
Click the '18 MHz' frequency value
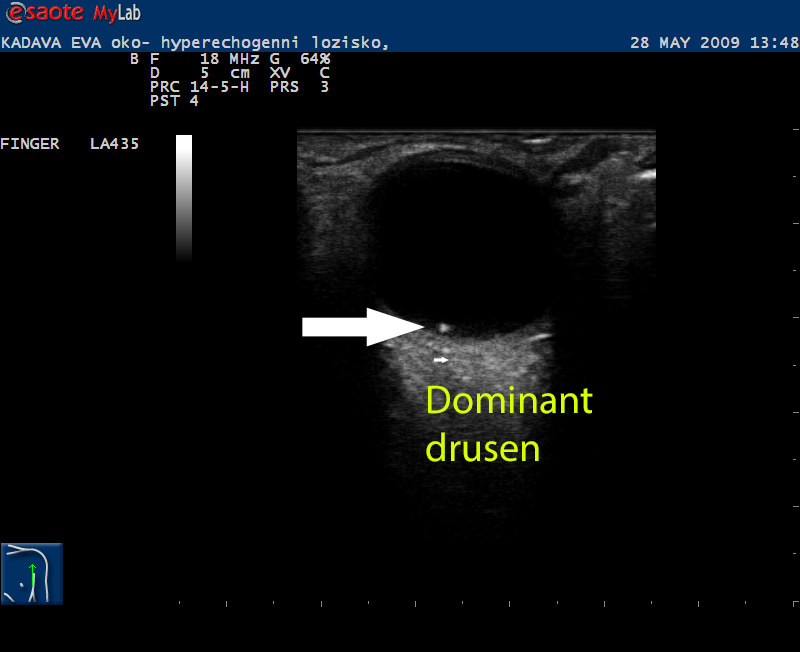[x=230, y=59]
